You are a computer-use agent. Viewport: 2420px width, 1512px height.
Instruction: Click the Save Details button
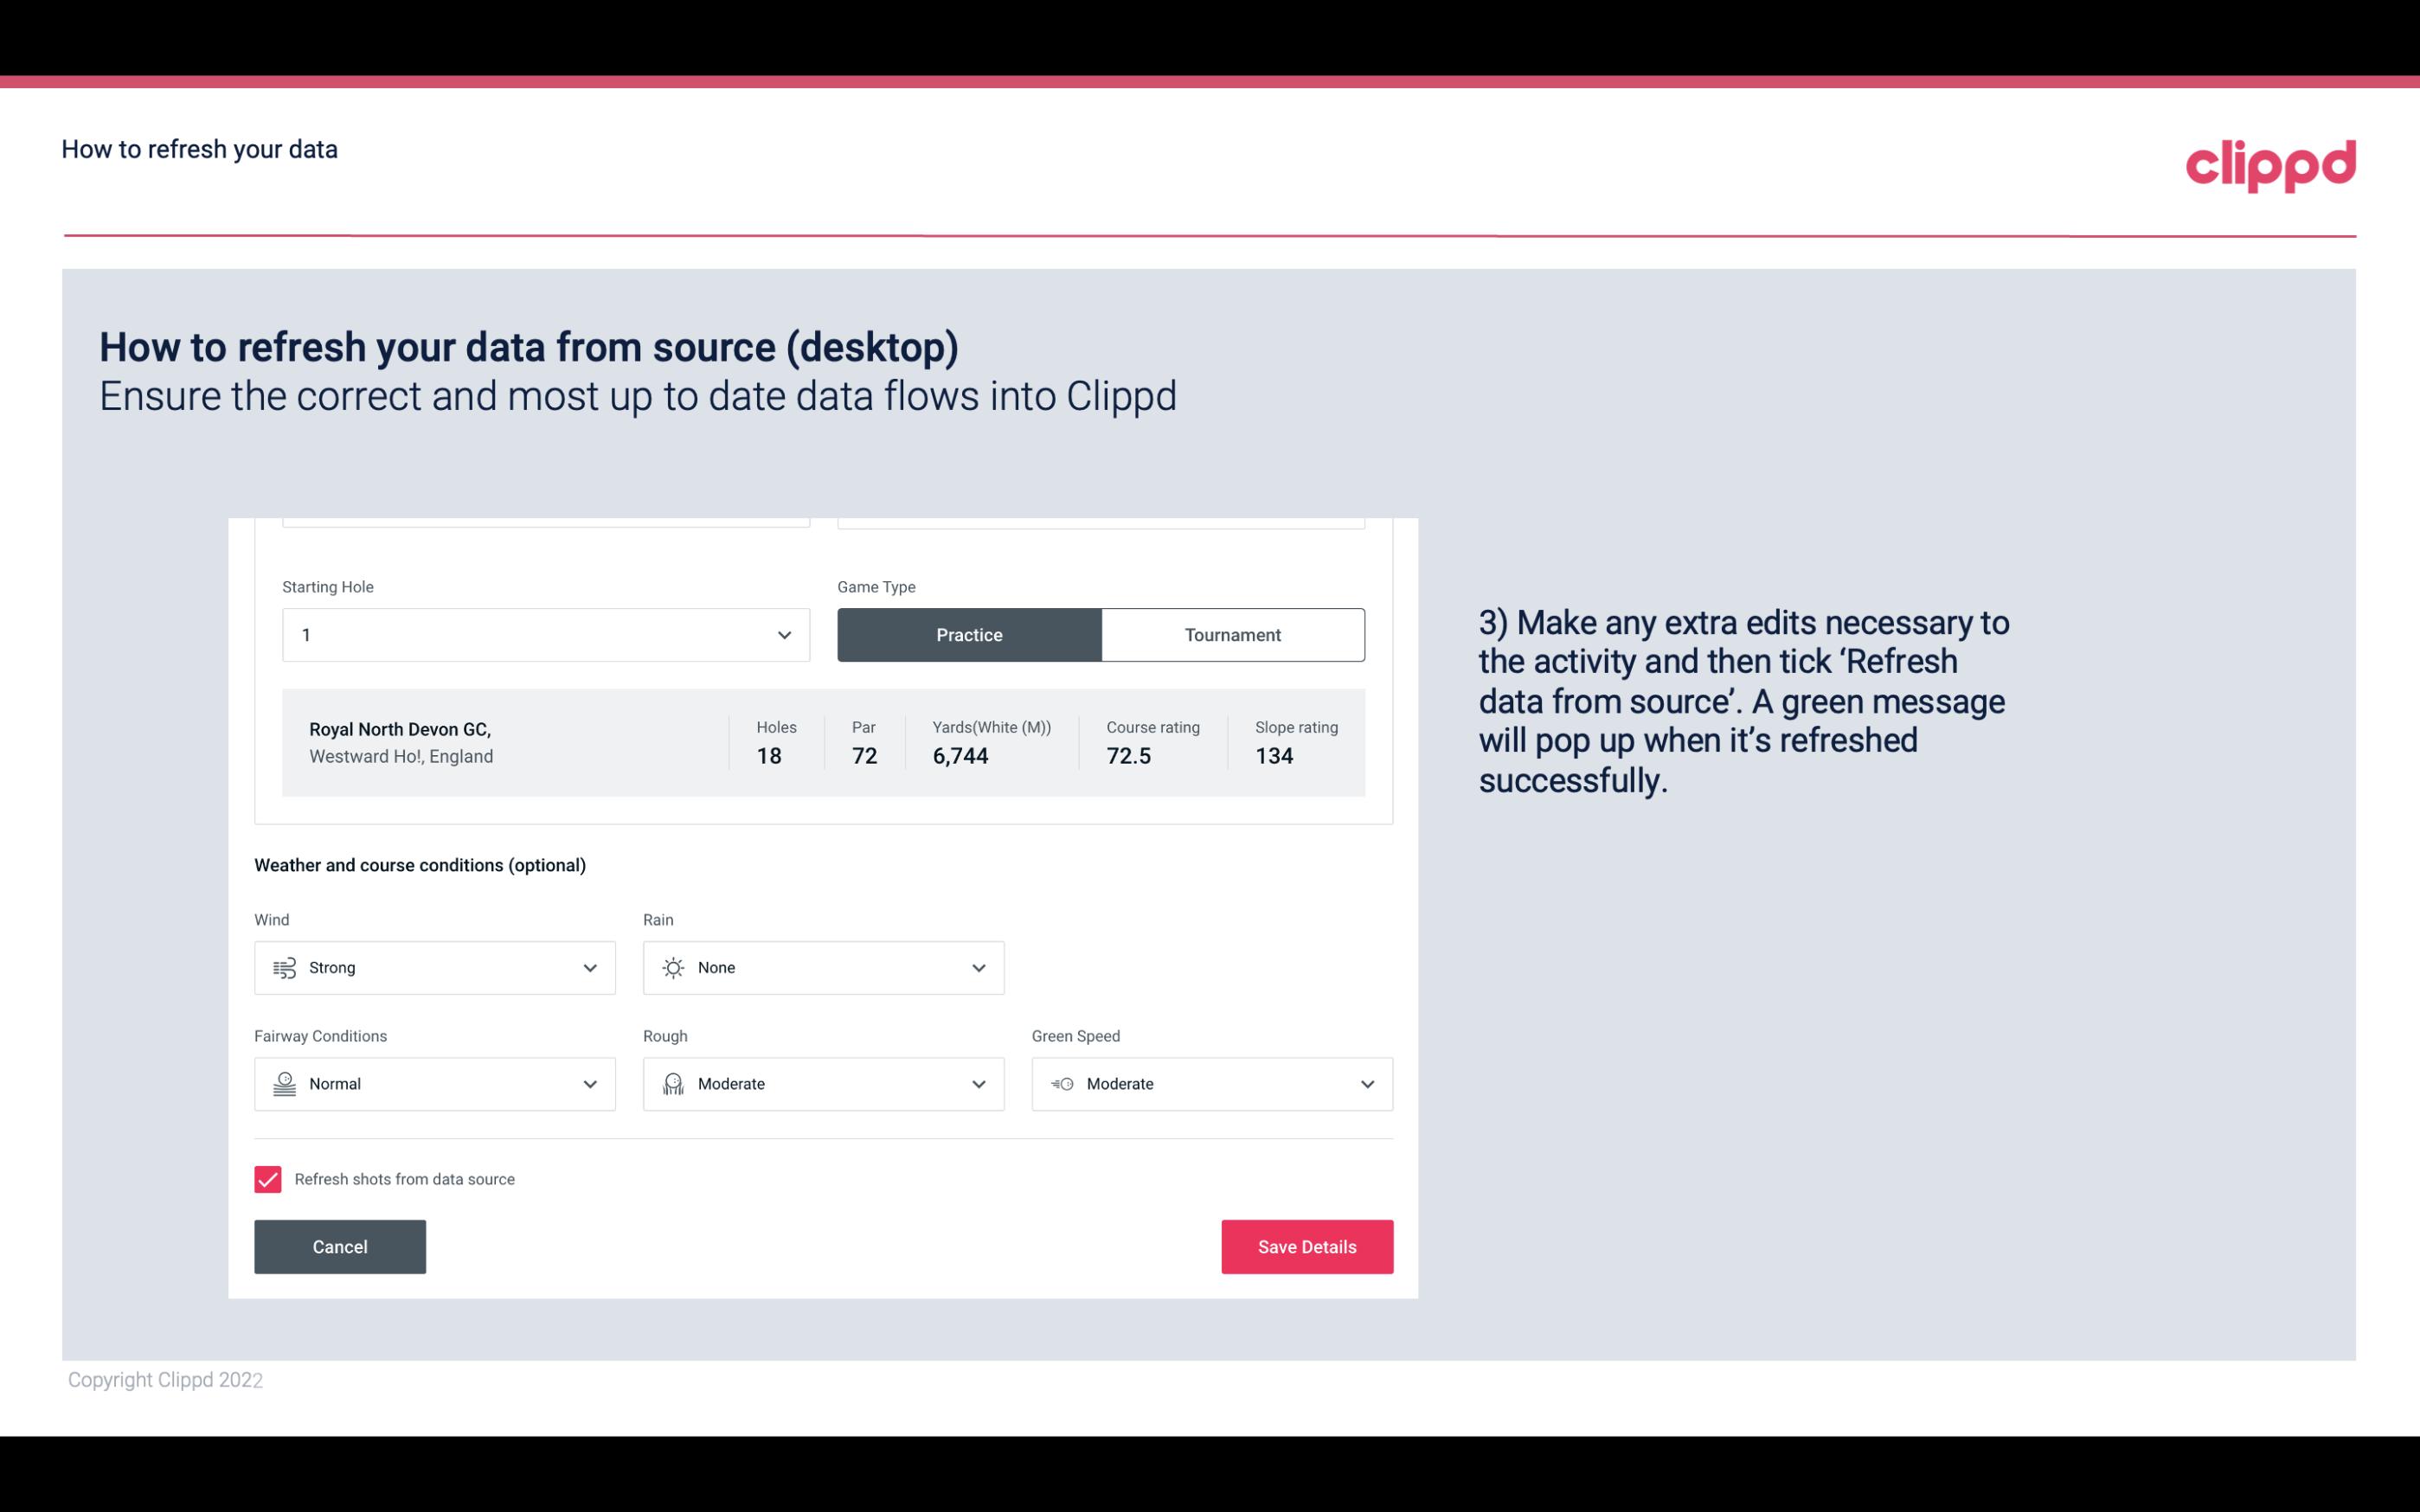coord(1308,1246)
